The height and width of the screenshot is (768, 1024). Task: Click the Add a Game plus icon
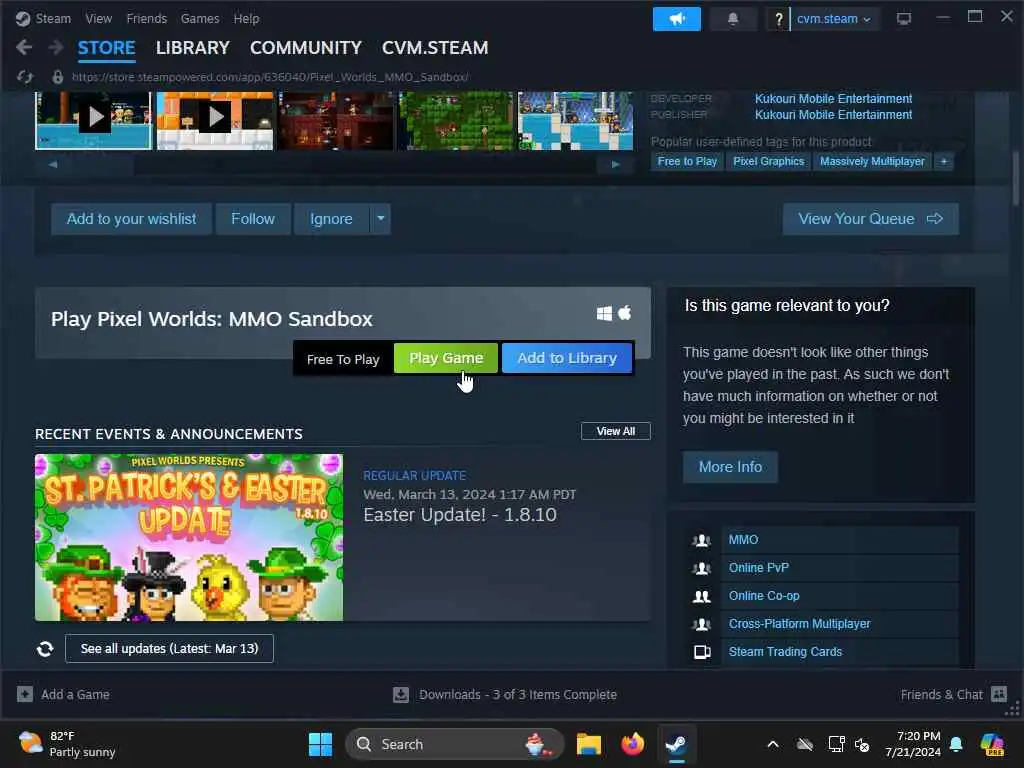coord(25,694)
